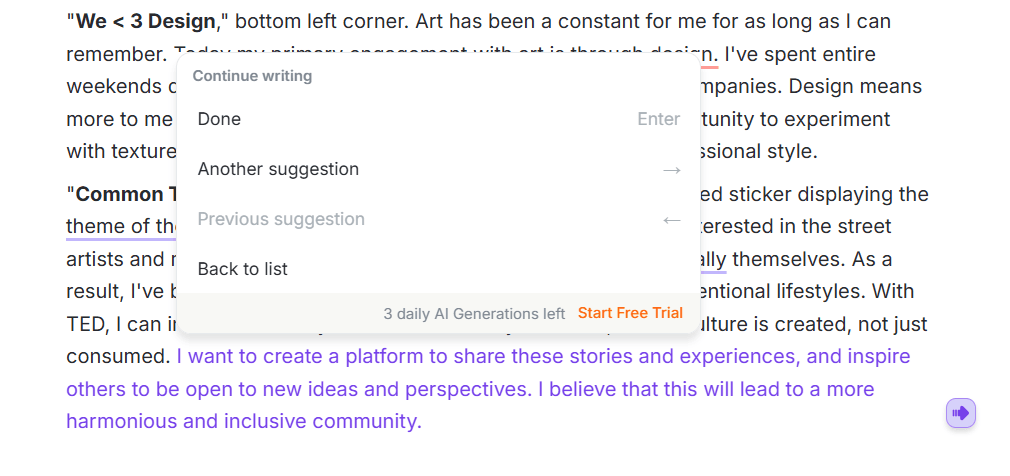The width and height of the screenshot is (1010, 476).
Task: Click the '3 daily AI Generations left' notice
Action: [x=474, y=313]
